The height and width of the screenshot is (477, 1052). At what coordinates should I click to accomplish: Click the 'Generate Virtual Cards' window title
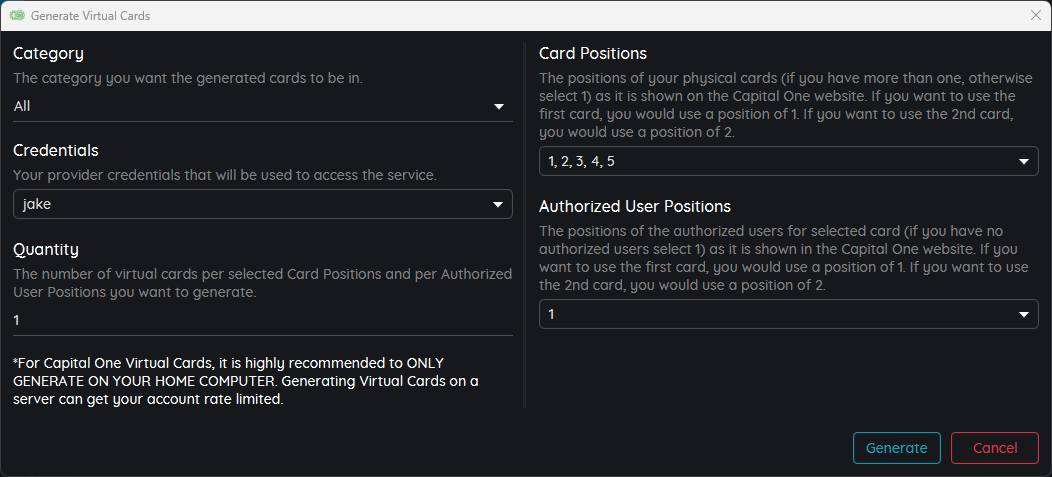(x=91, y=16)
